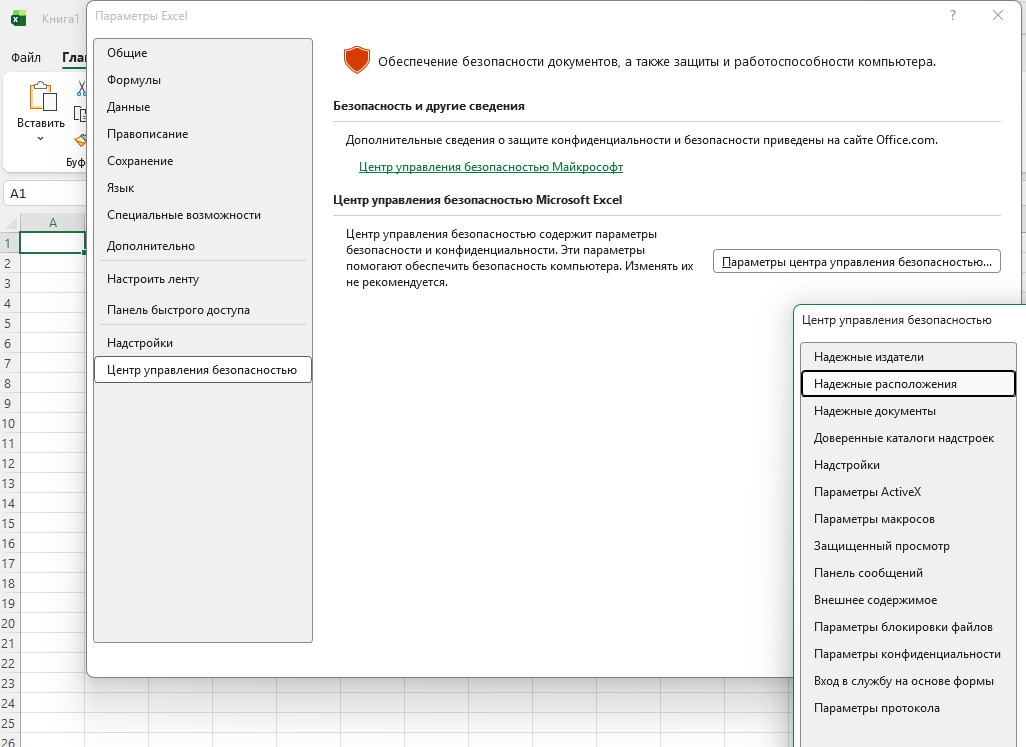Open Специальные возможности category

tap(203, 215)
